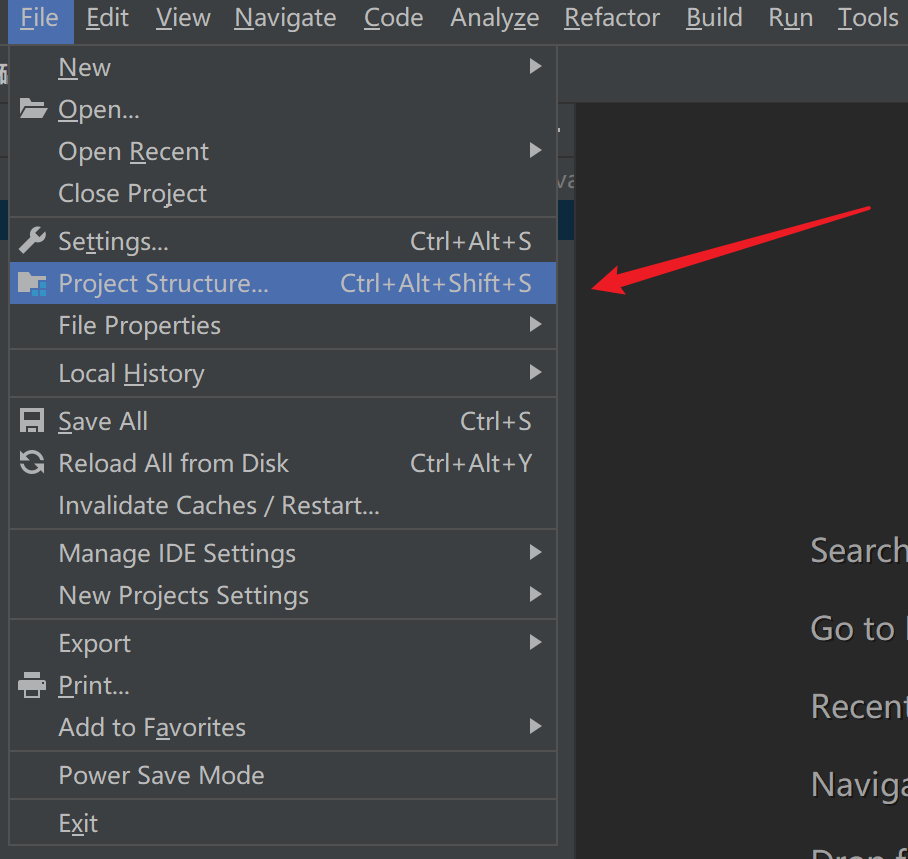Click the Reload All from Disk icon

pos(33,463)
